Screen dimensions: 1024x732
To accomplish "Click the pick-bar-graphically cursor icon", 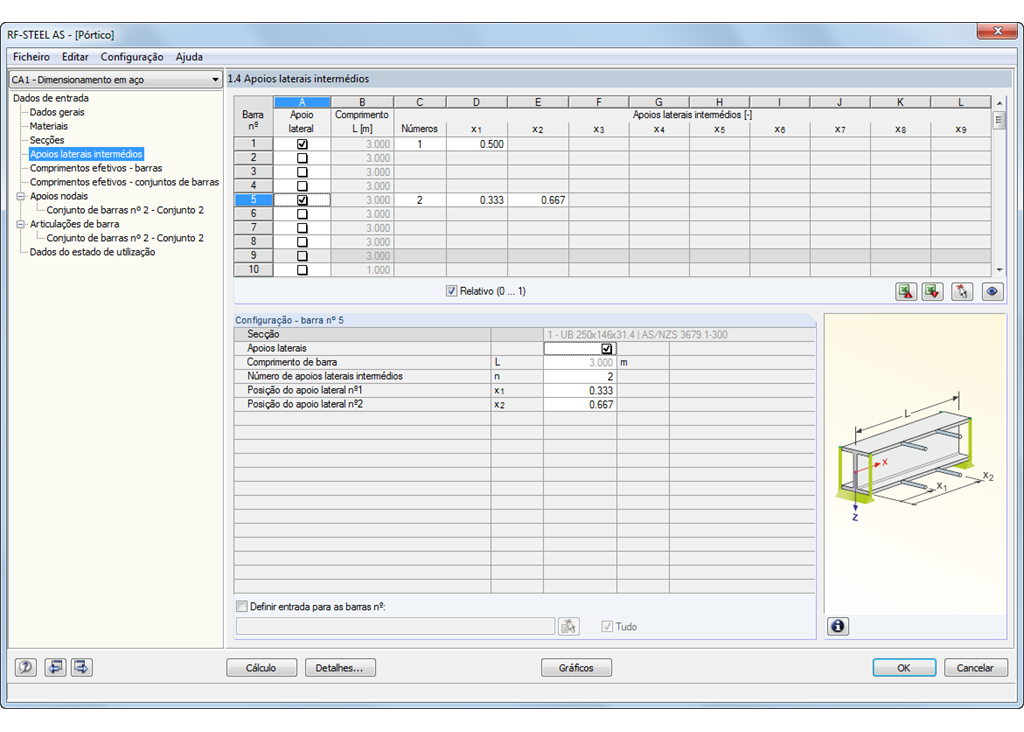I will click(x=962, y=292).
